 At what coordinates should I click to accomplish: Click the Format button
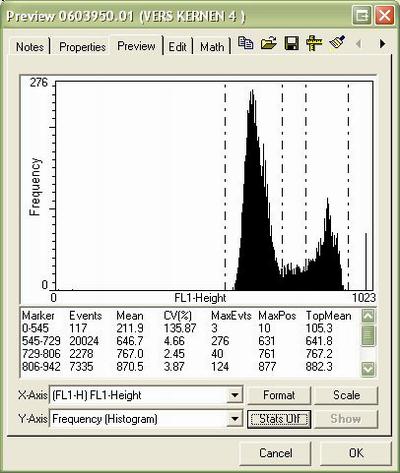279,395
